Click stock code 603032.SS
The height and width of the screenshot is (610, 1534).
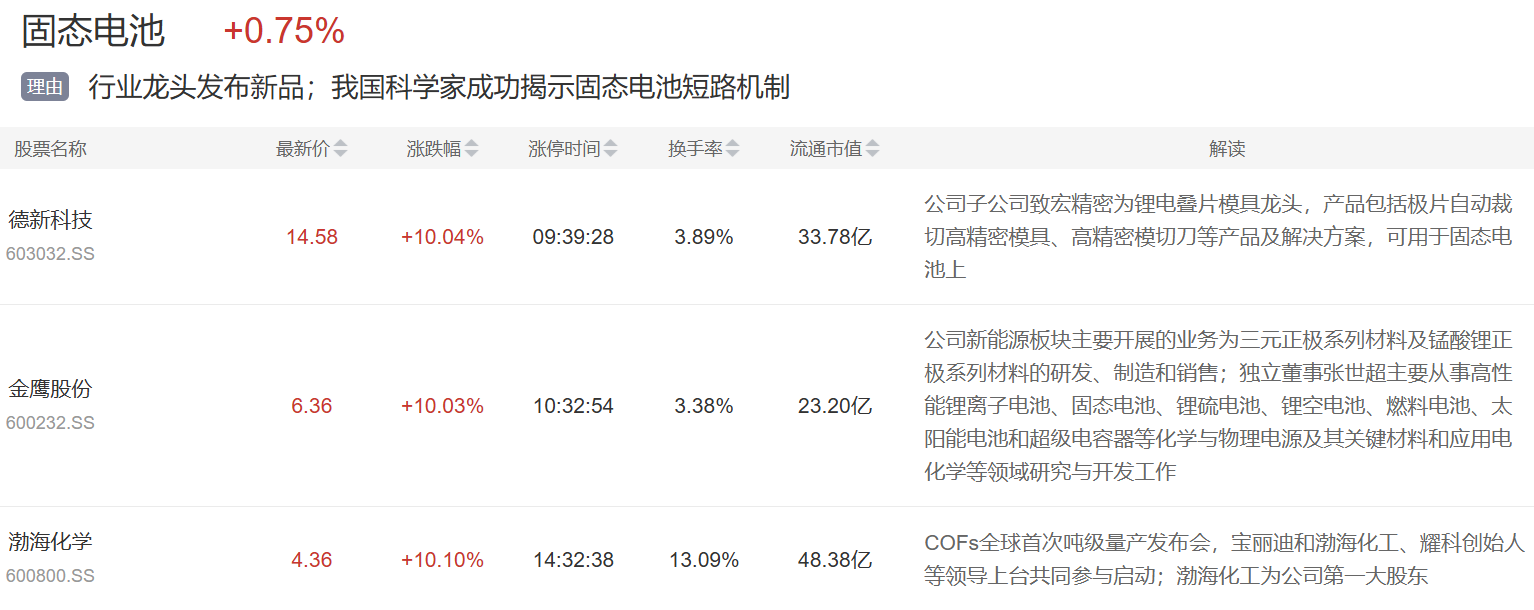pyautogui.click(x=50, y=254)
